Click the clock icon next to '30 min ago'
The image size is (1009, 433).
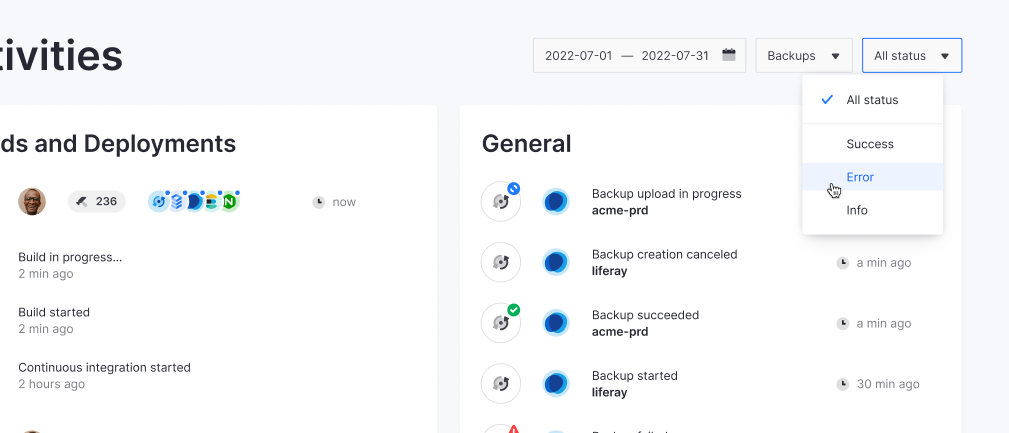click(x=843, y=384)
